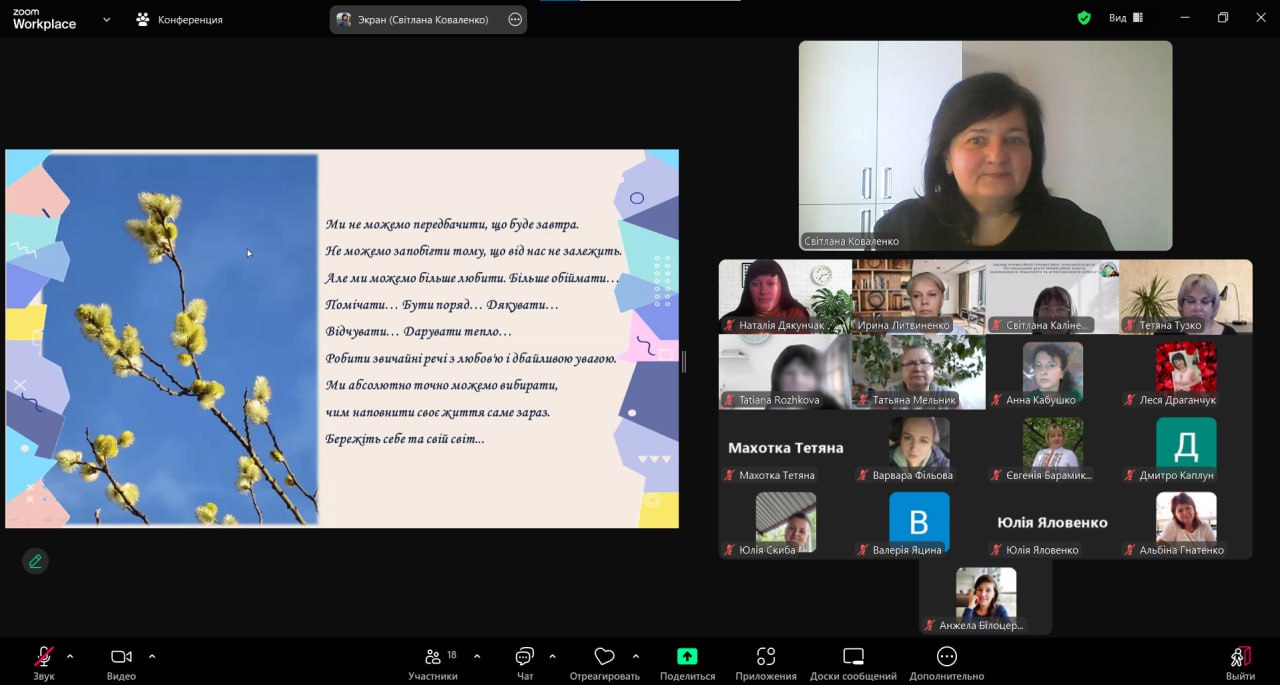This screenshot has height=685, width=1280.
Task: Expand the arrow beside Отреагировать
Action: point(636,657)
